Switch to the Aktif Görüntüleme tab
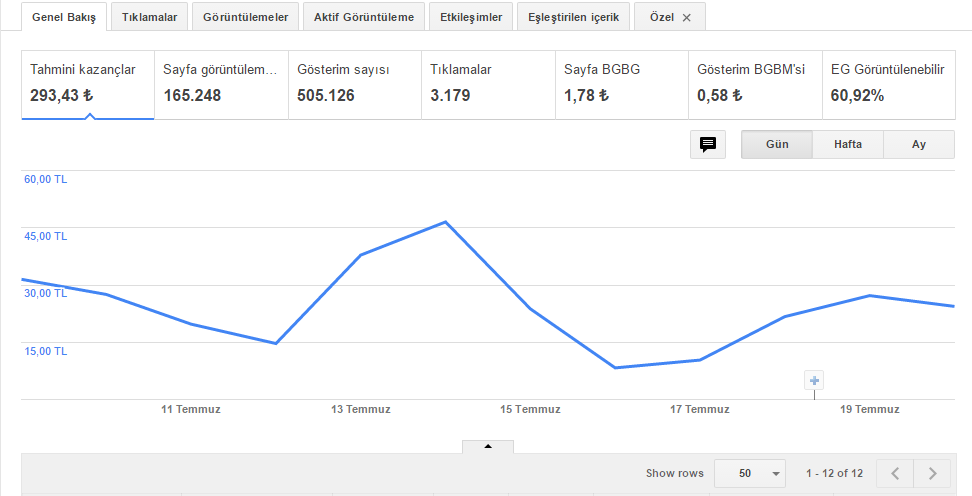This screenshot has height=496, width=972. pyautogui.click(x=364, y=17)
